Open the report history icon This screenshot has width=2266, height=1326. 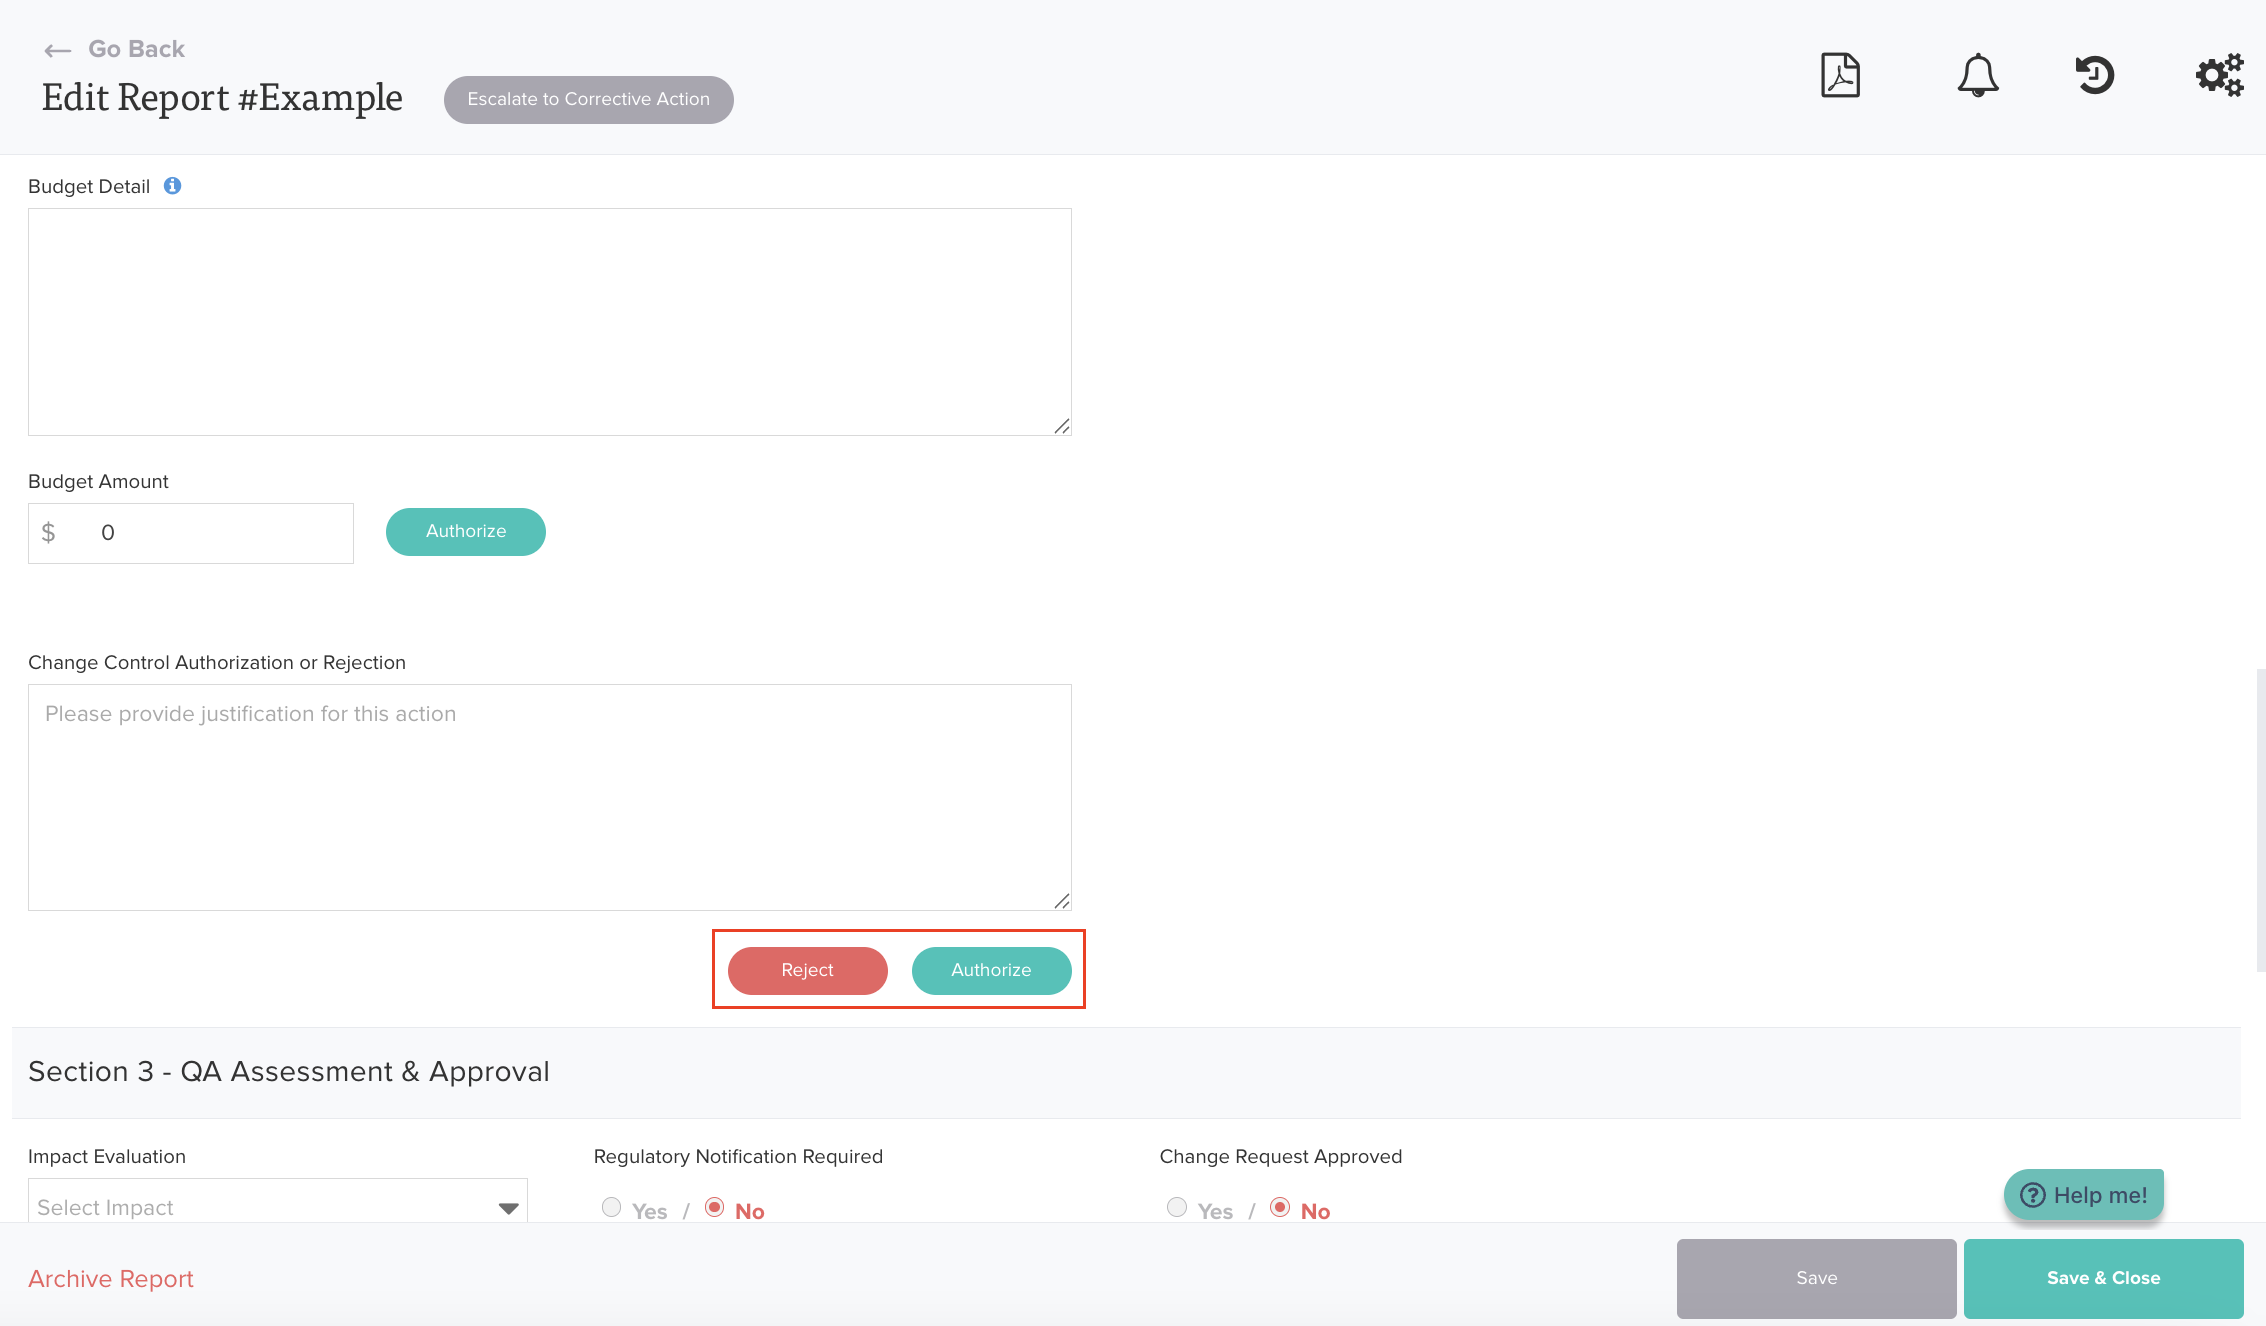2095,75
